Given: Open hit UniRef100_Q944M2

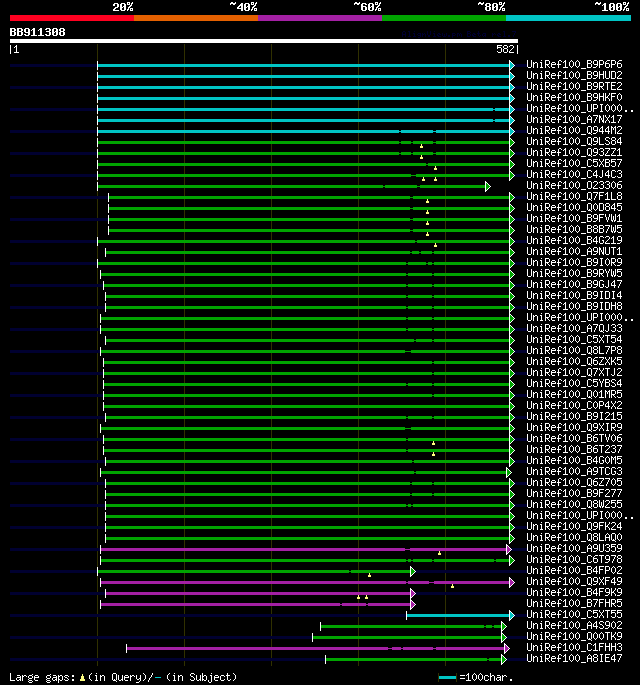Looking at the screenshot, I should (x=574, y=131).
